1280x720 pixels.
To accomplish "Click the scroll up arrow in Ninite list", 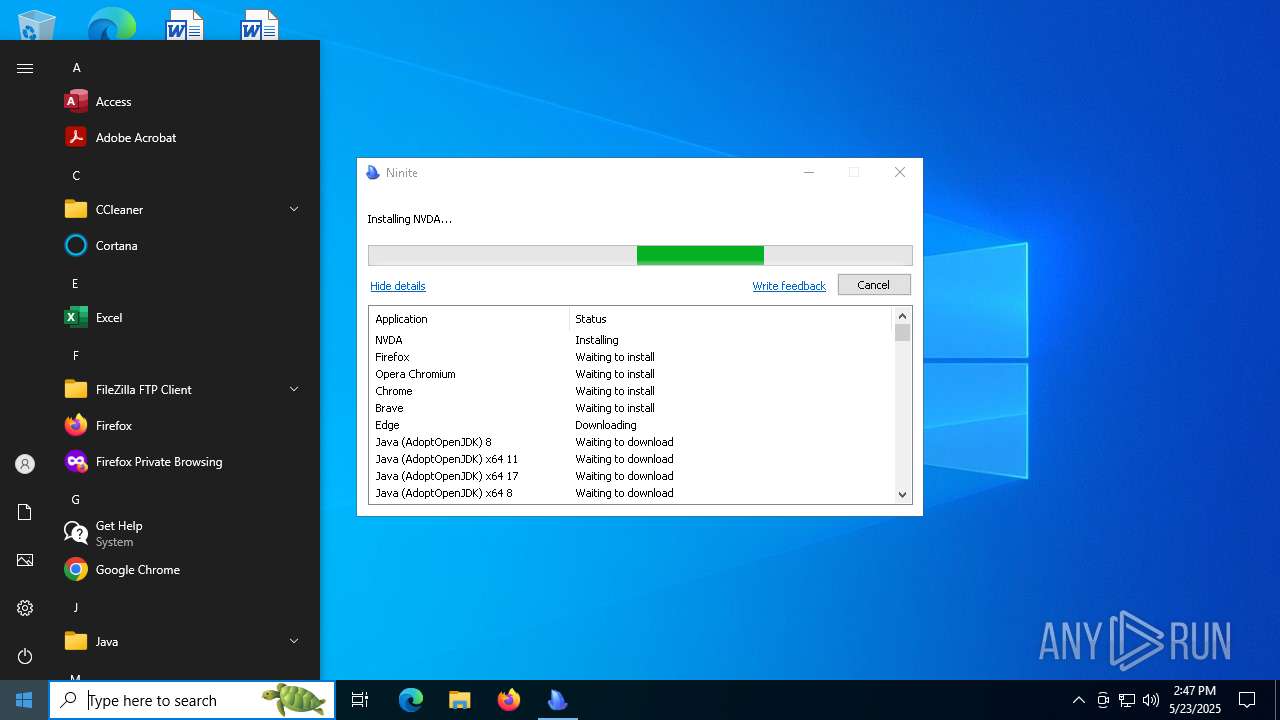I will tap(902, 316).
